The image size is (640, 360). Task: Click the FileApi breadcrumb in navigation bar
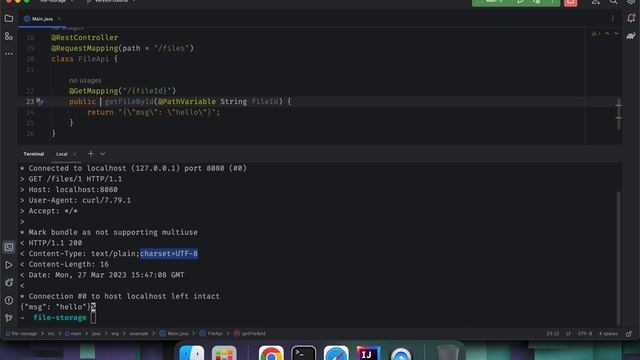pyautogui.click(x=211, y=333)
